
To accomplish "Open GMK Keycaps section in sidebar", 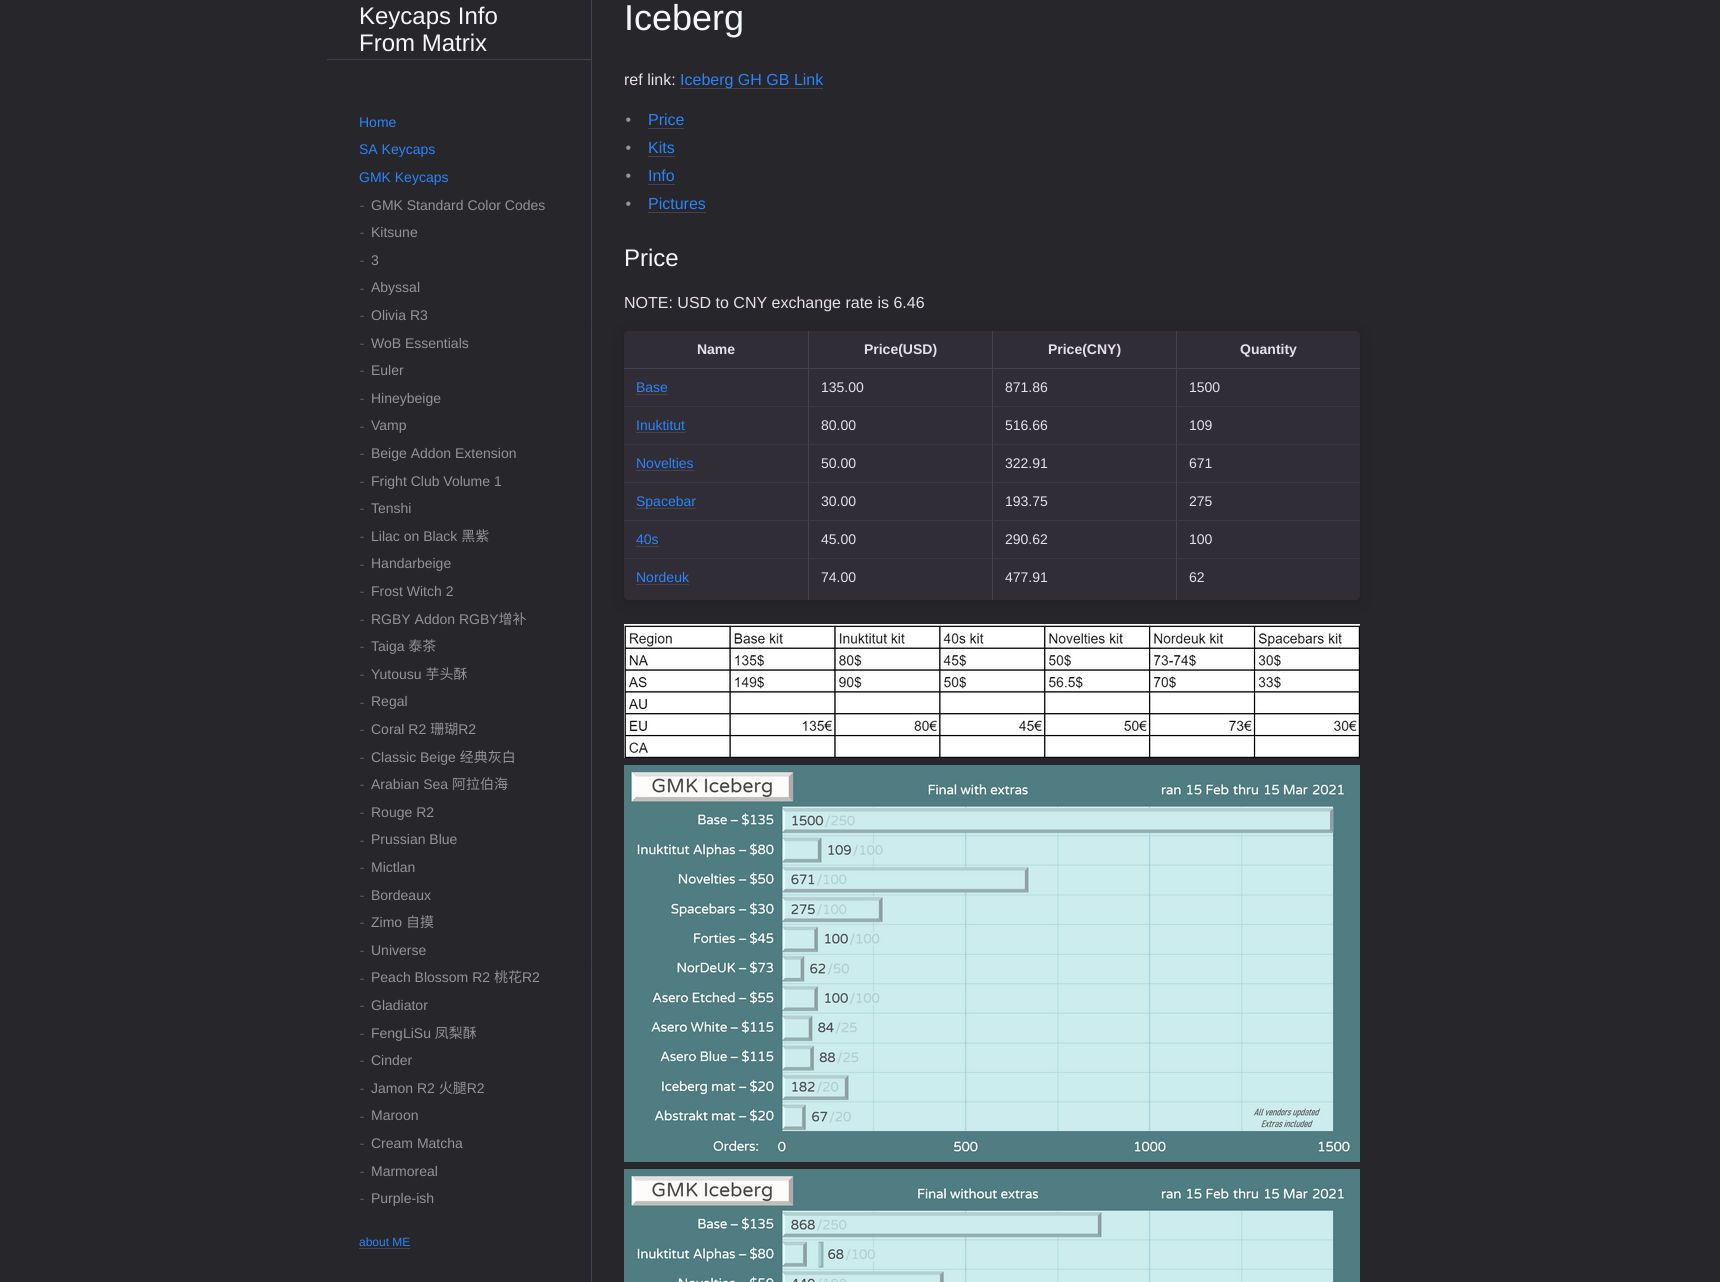I will pyautogui.click(x=403, y=177).
